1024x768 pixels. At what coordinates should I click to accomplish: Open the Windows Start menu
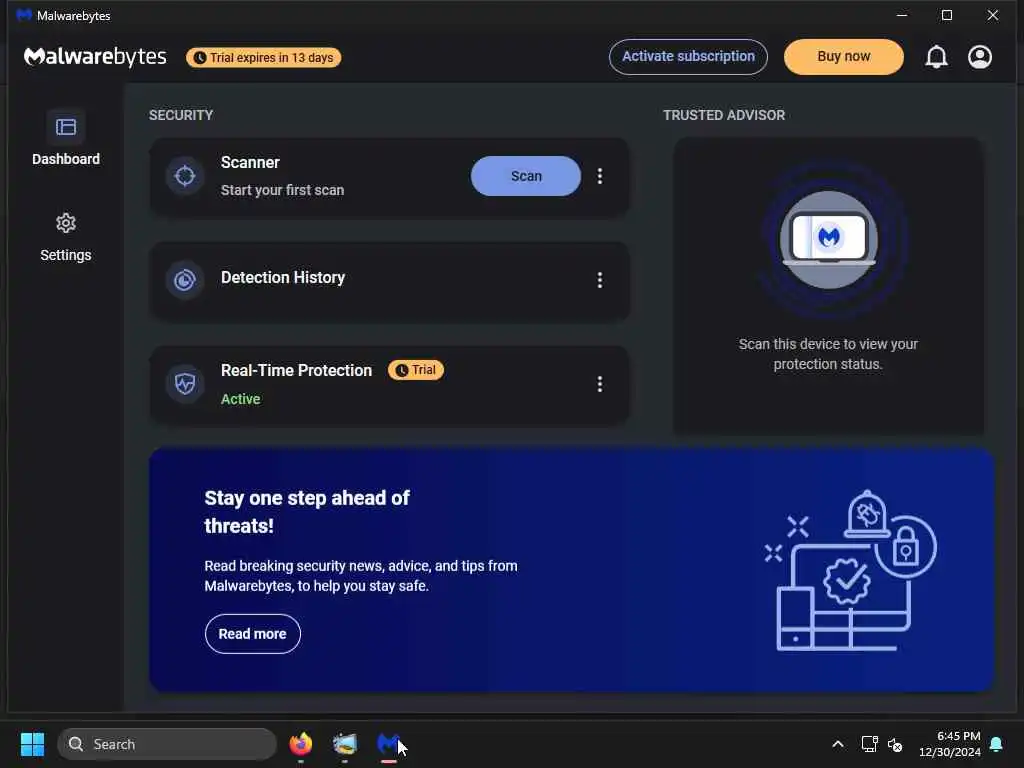click(x=32, y=744)
